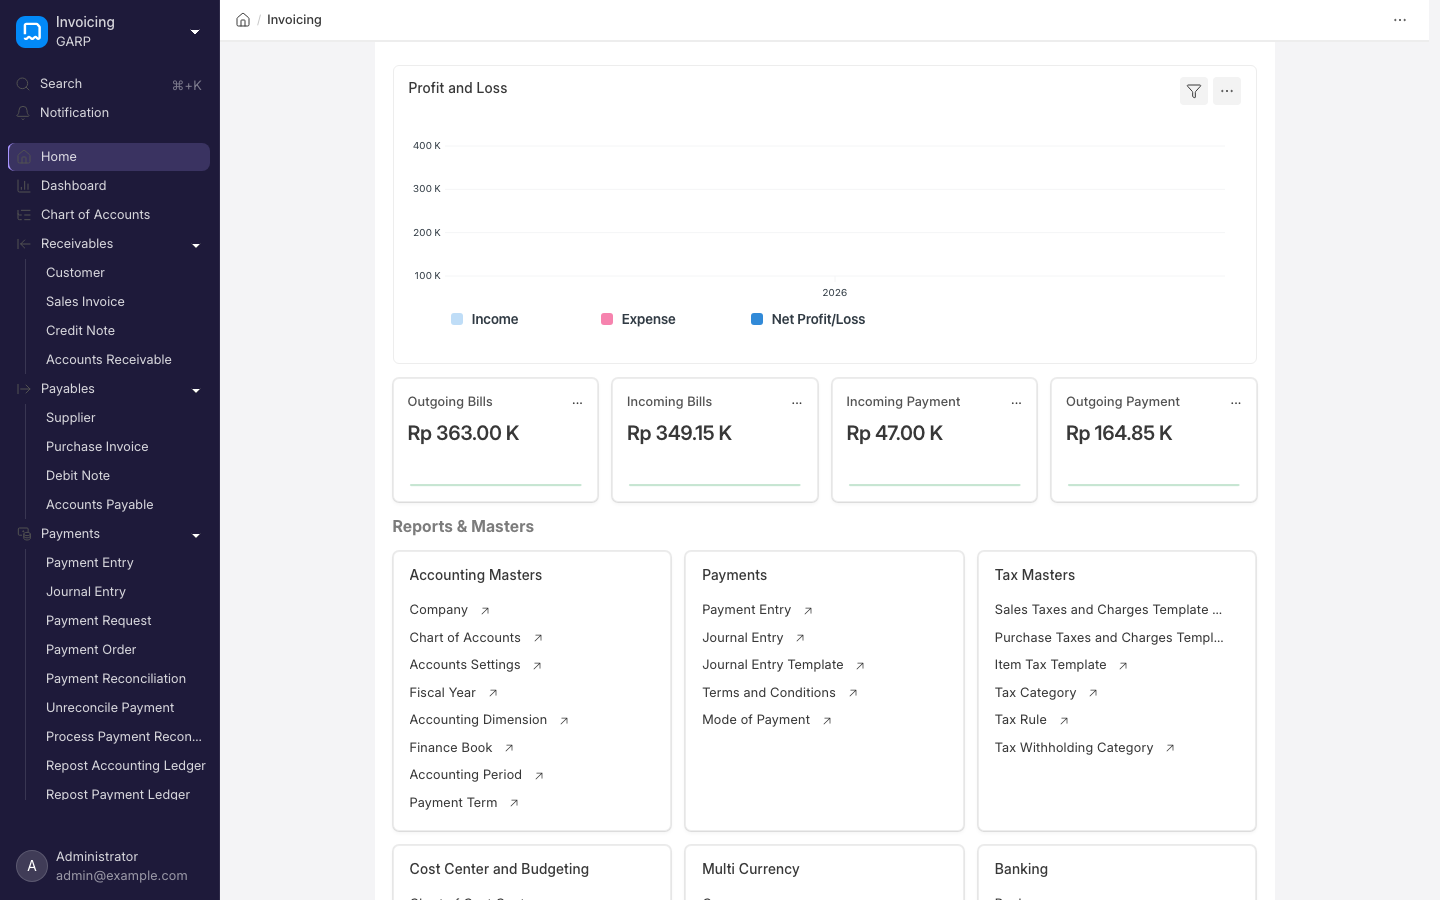Open Search in the sidebar
This screenshot has height=900, width=1440.
point(109,84)
